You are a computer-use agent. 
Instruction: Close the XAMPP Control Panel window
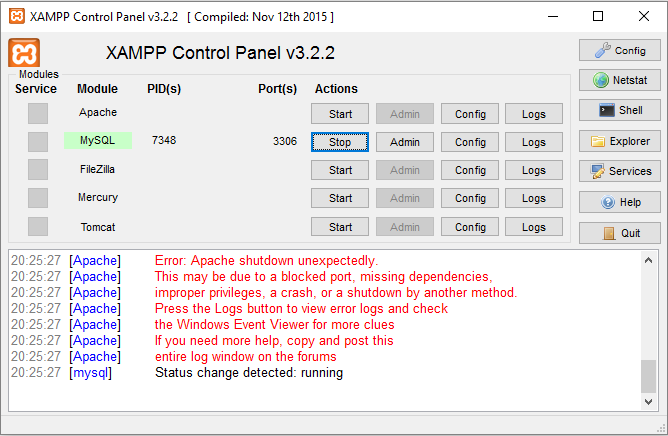[x=644, y=16]
